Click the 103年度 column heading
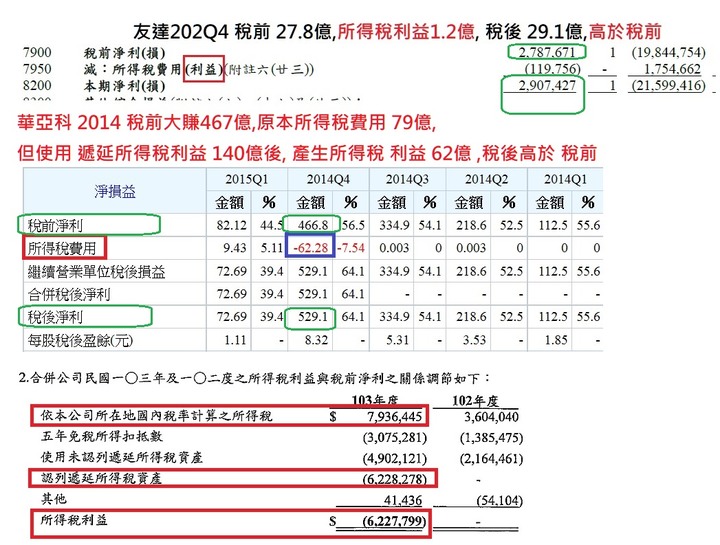This screenshot has width=720, height=545. coord(375,400)
